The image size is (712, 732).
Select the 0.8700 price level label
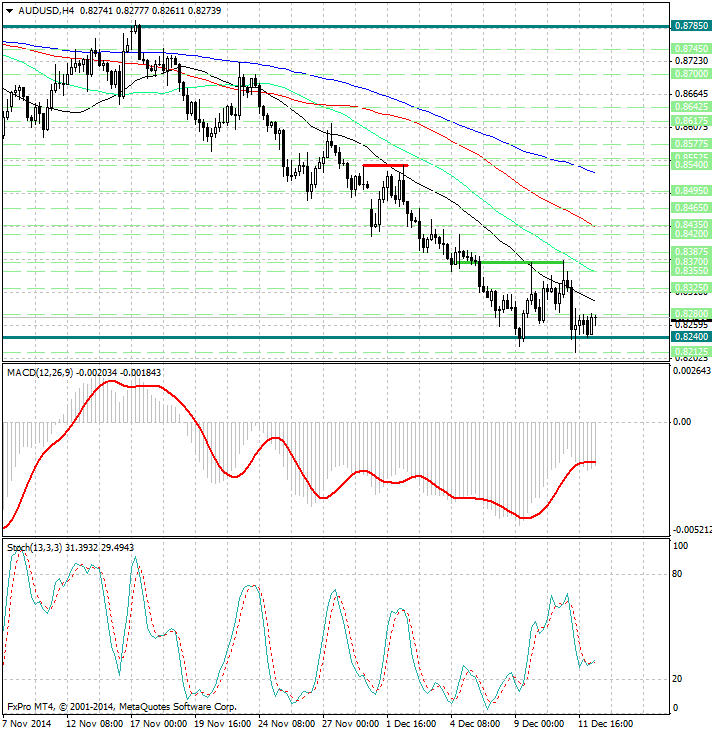point(691,74)
